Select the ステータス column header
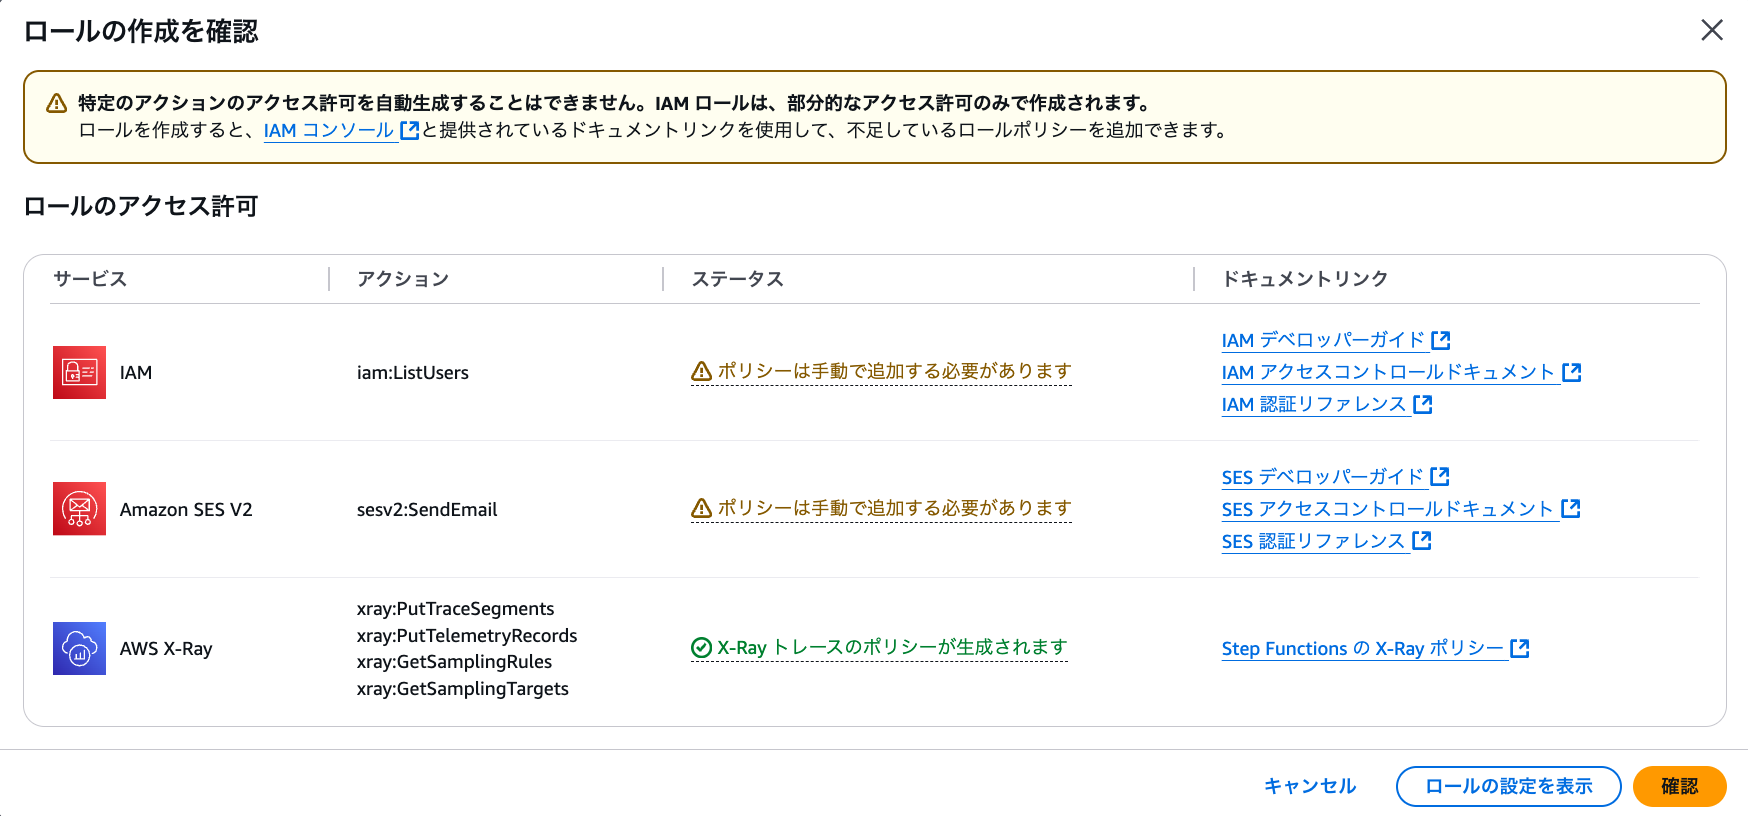 click(738, 279)
